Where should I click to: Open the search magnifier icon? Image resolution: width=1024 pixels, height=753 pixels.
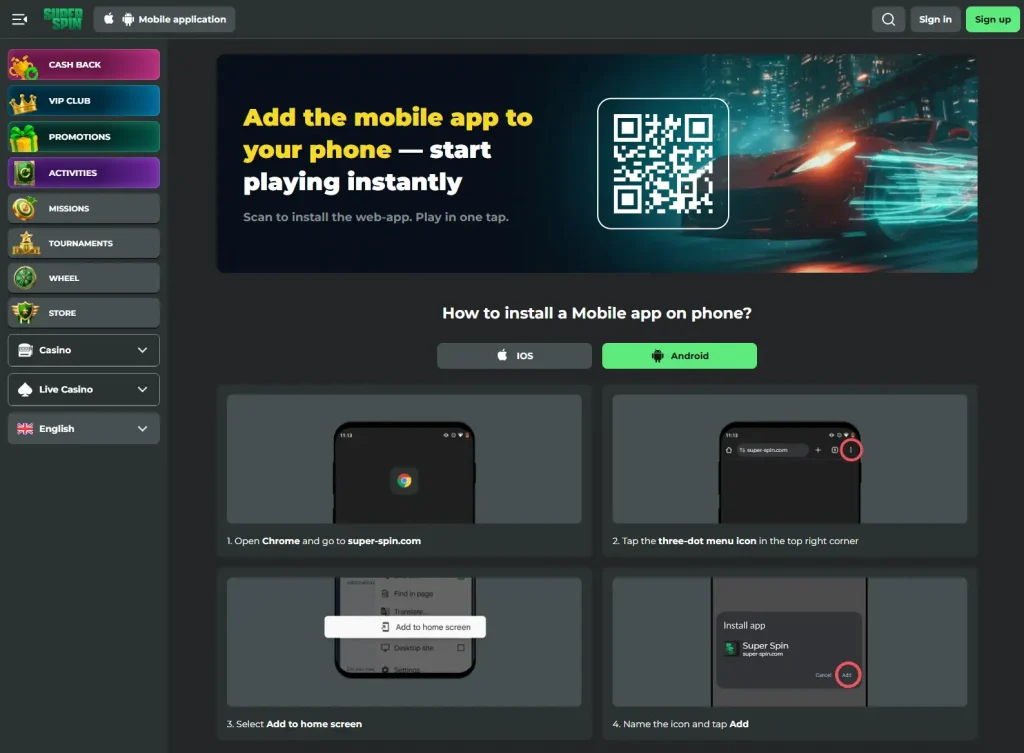[888, 20]
